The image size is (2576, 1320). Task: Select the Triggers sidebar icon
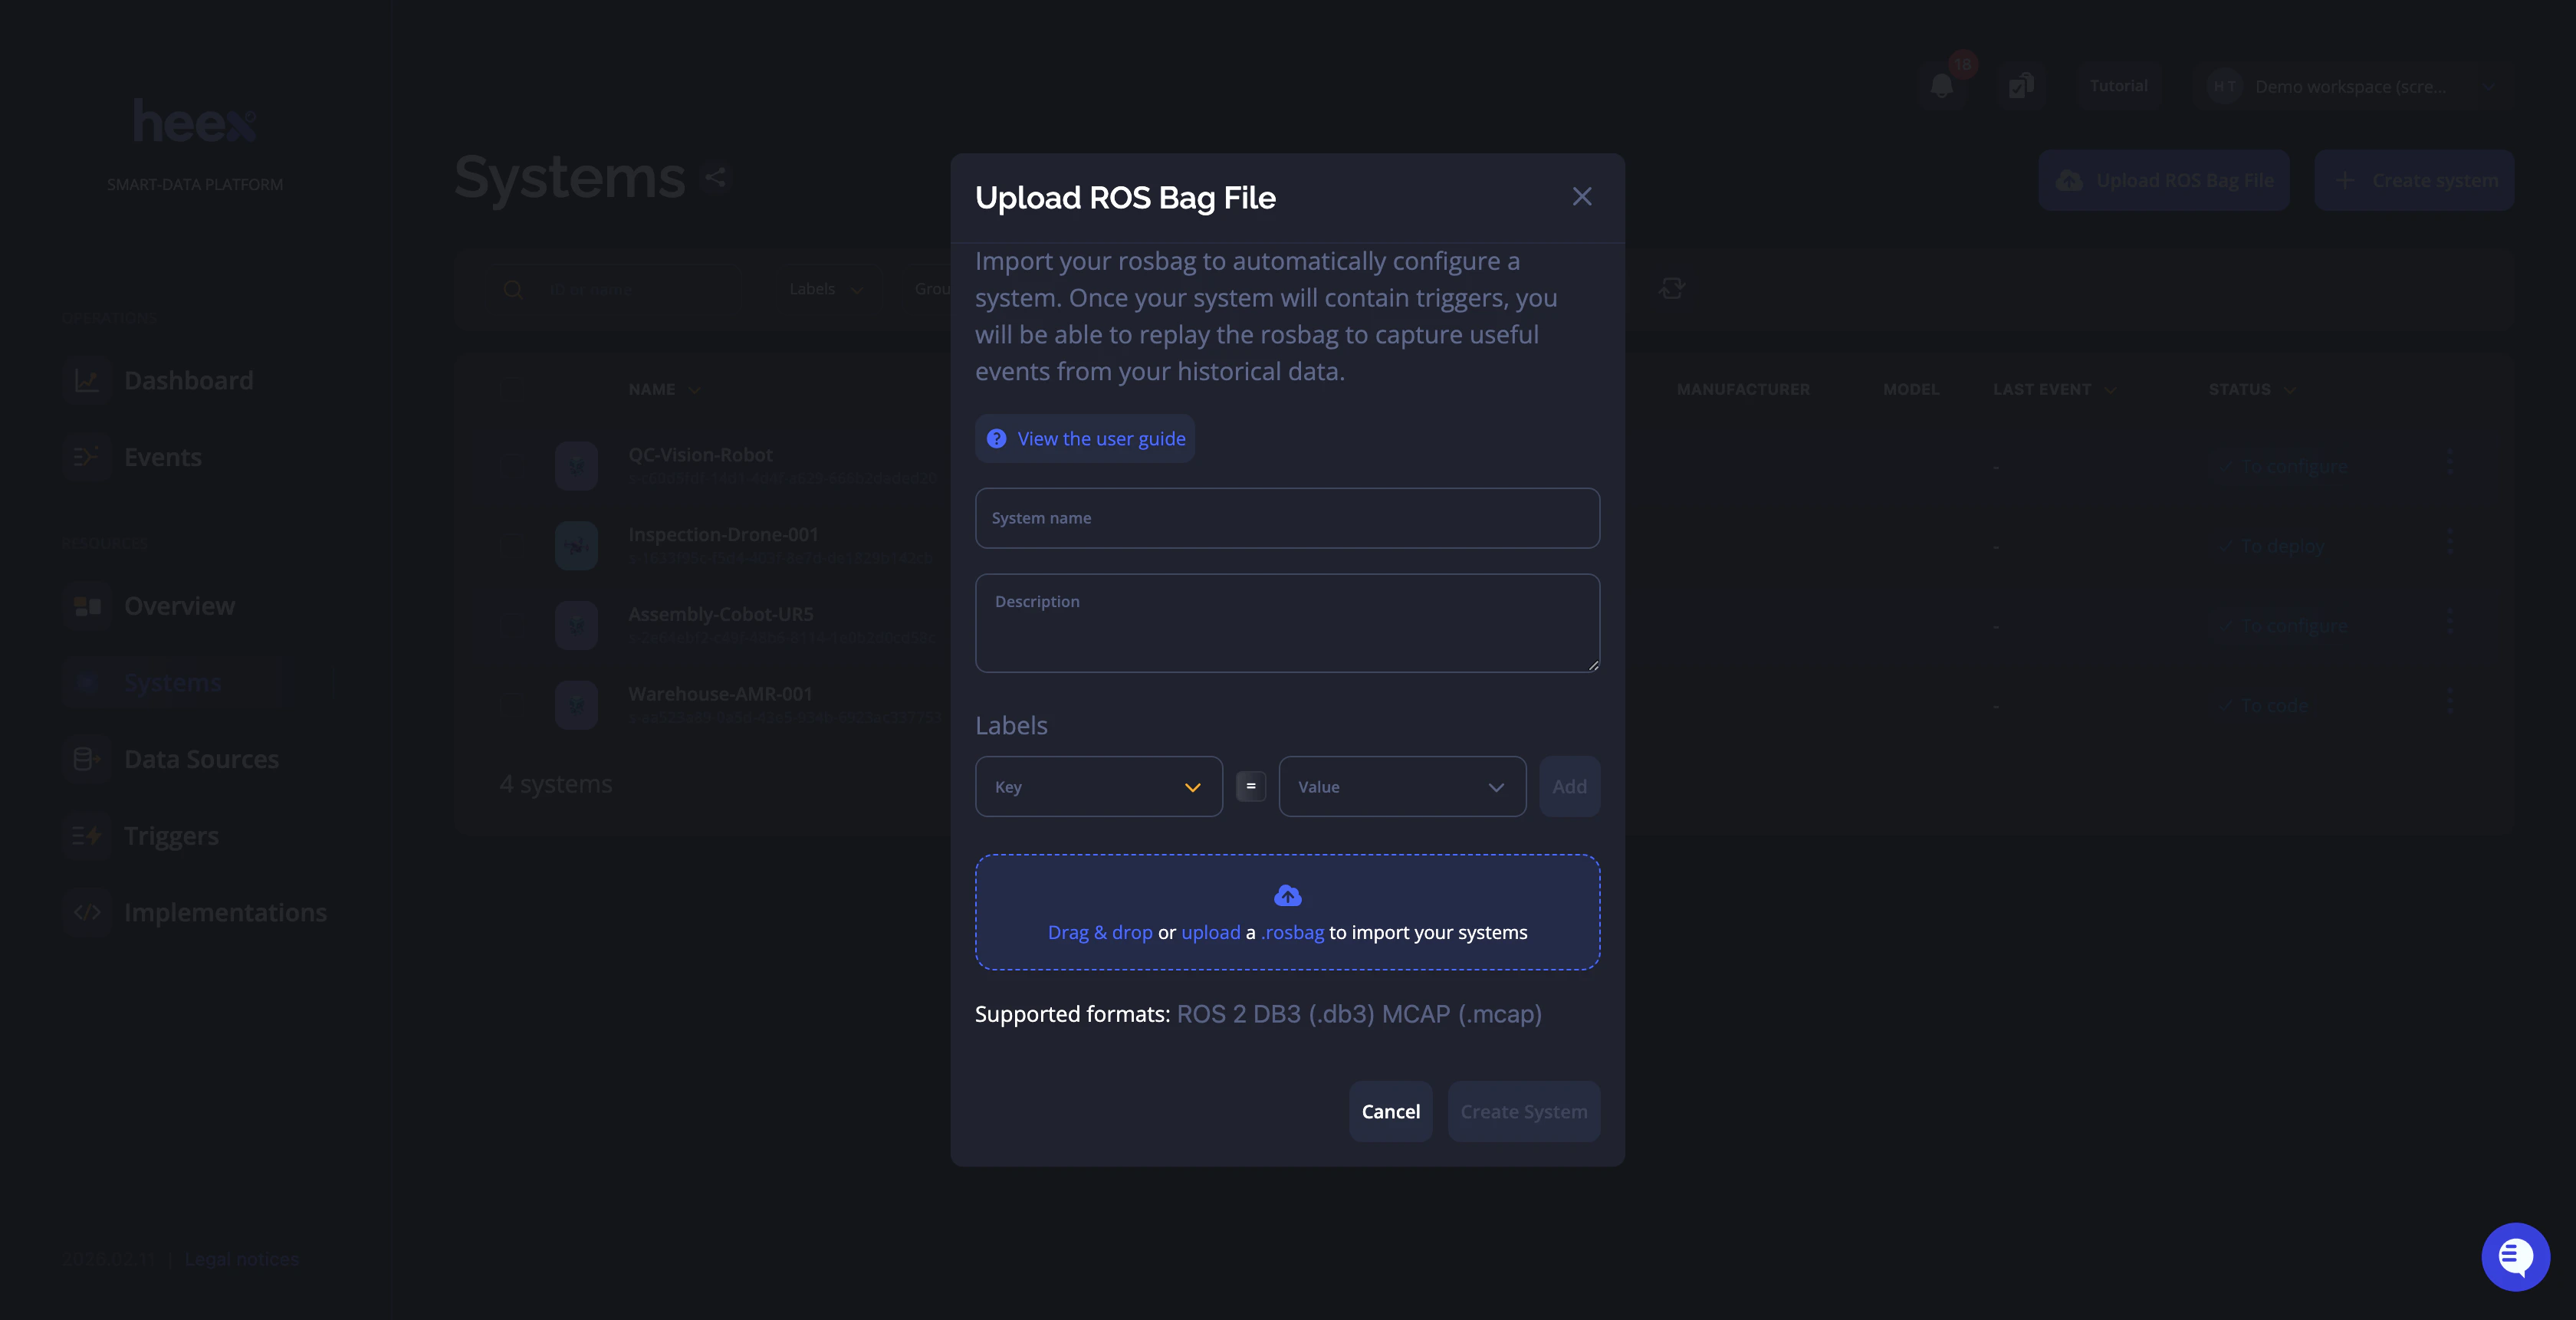87,835
